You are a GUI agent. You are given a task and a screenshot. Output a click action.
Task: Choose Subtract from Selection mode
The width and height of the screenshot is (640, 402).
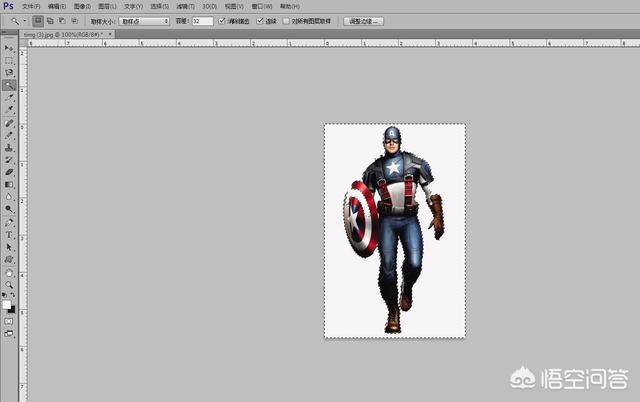point(62,21)
